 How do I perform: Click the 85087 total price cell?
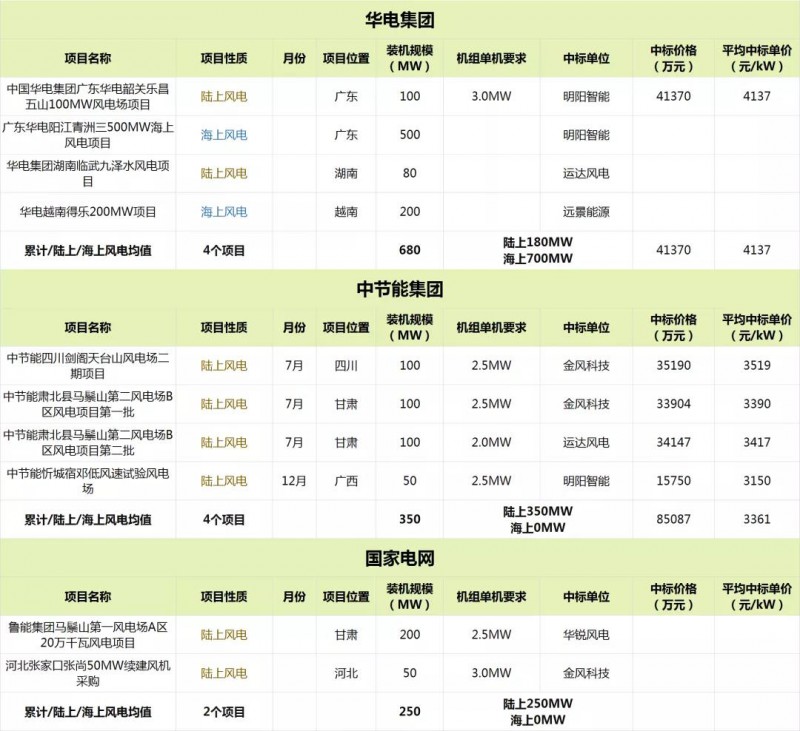tap(670, 519)
